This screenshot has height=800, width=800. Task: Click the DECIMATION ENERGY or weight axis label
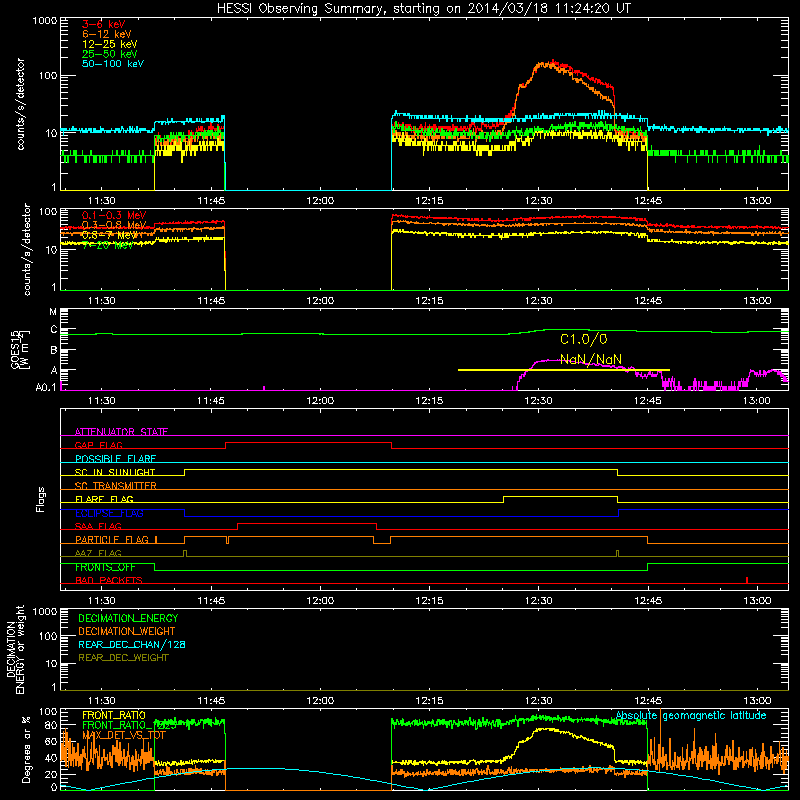tap(15, 649)
